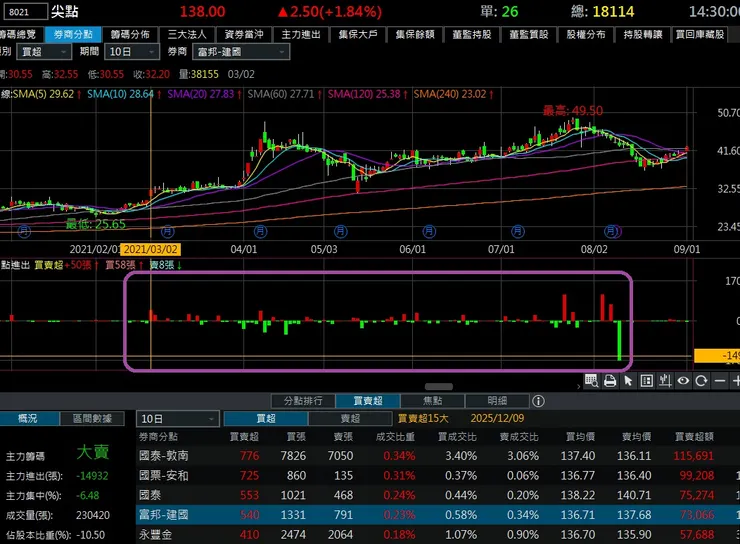This screenshot has width=740, height=544.
Task: Open chart indicator settings icon
Action: coord(665,380)
